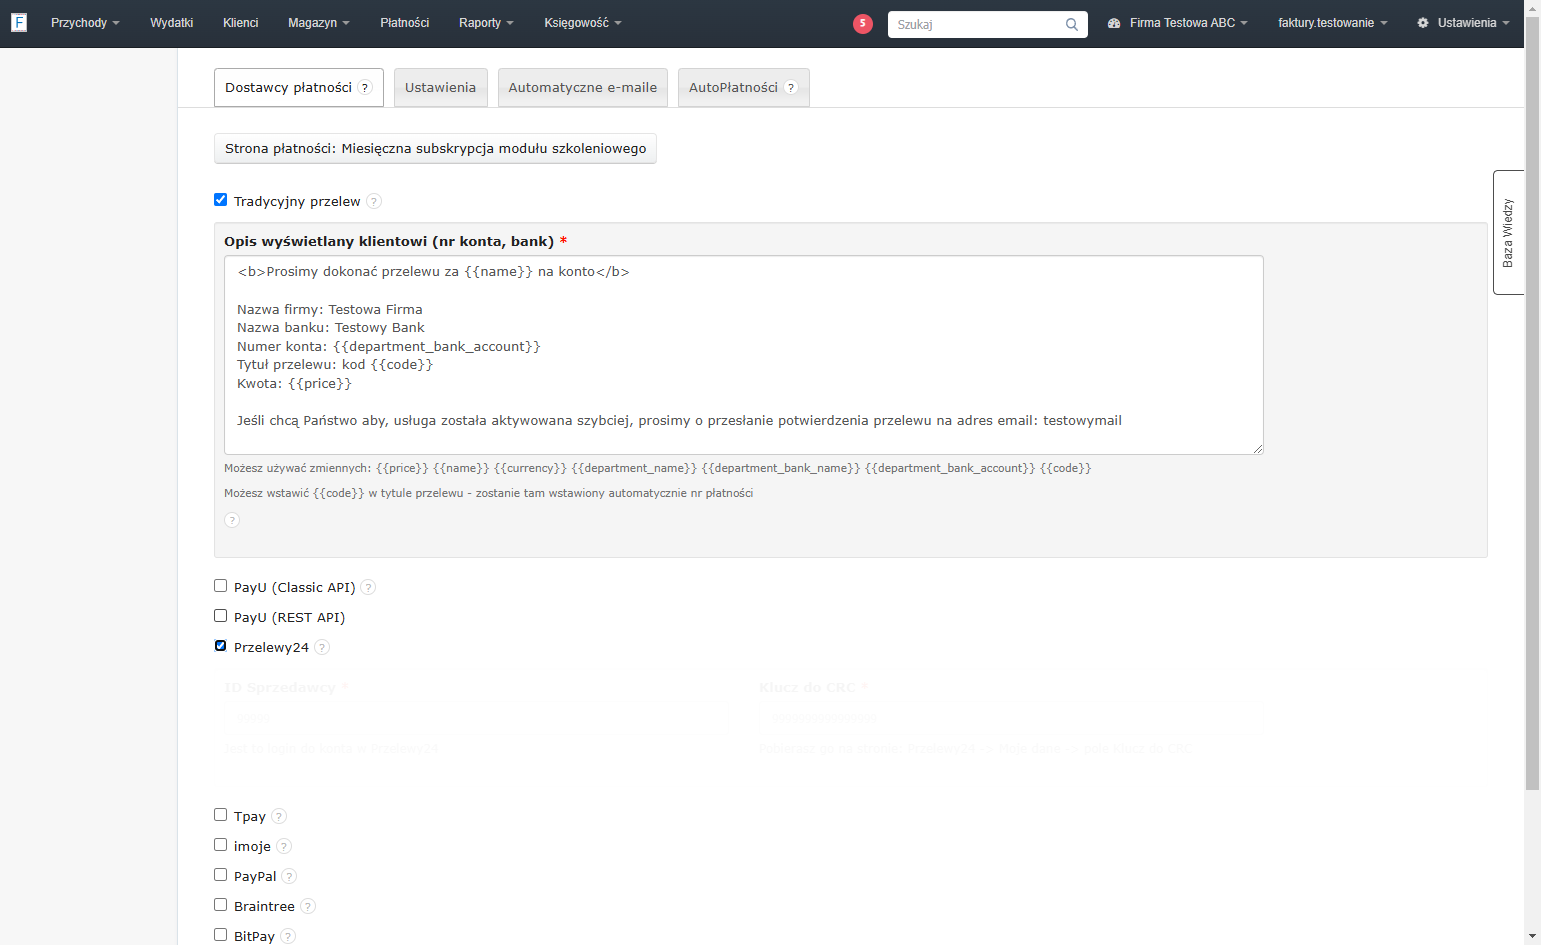This screenshot has width=1541, height=945.
Task: Click the help icon next to AutoPłatności
Action: 791,88
